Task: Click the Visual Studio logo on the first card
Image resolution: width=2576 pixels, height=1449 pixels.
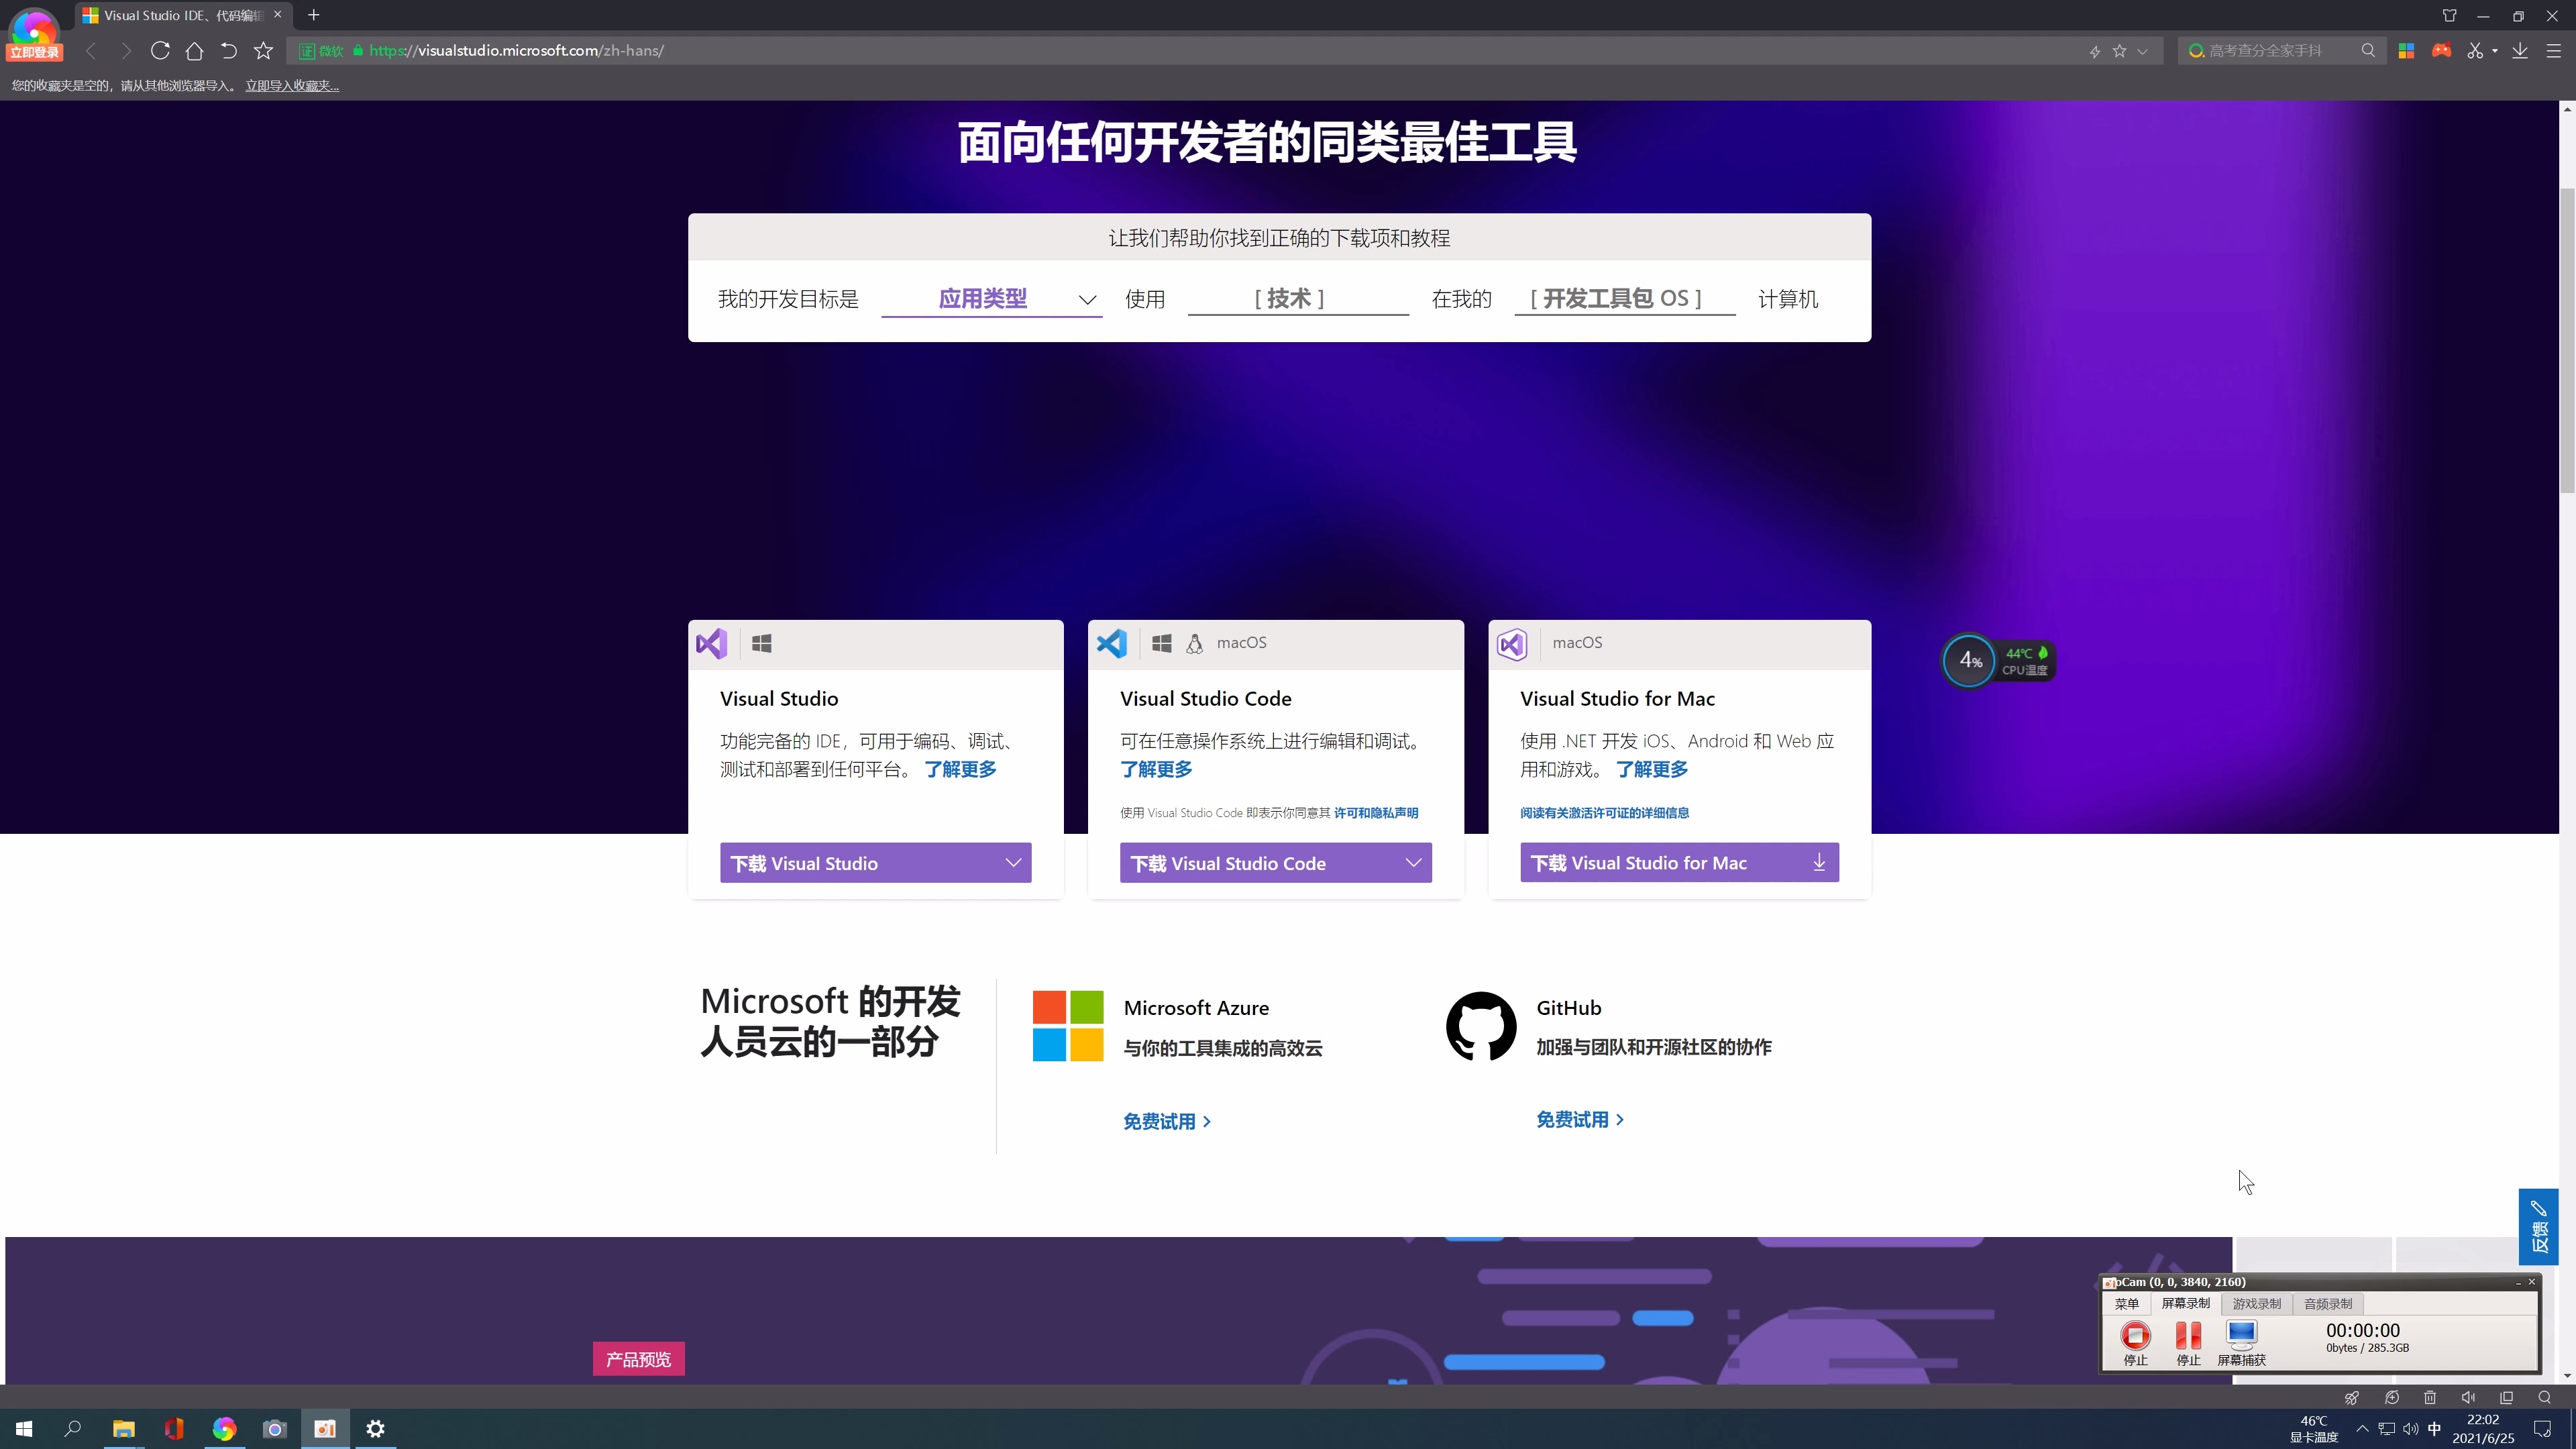Action: pos(711,643)
